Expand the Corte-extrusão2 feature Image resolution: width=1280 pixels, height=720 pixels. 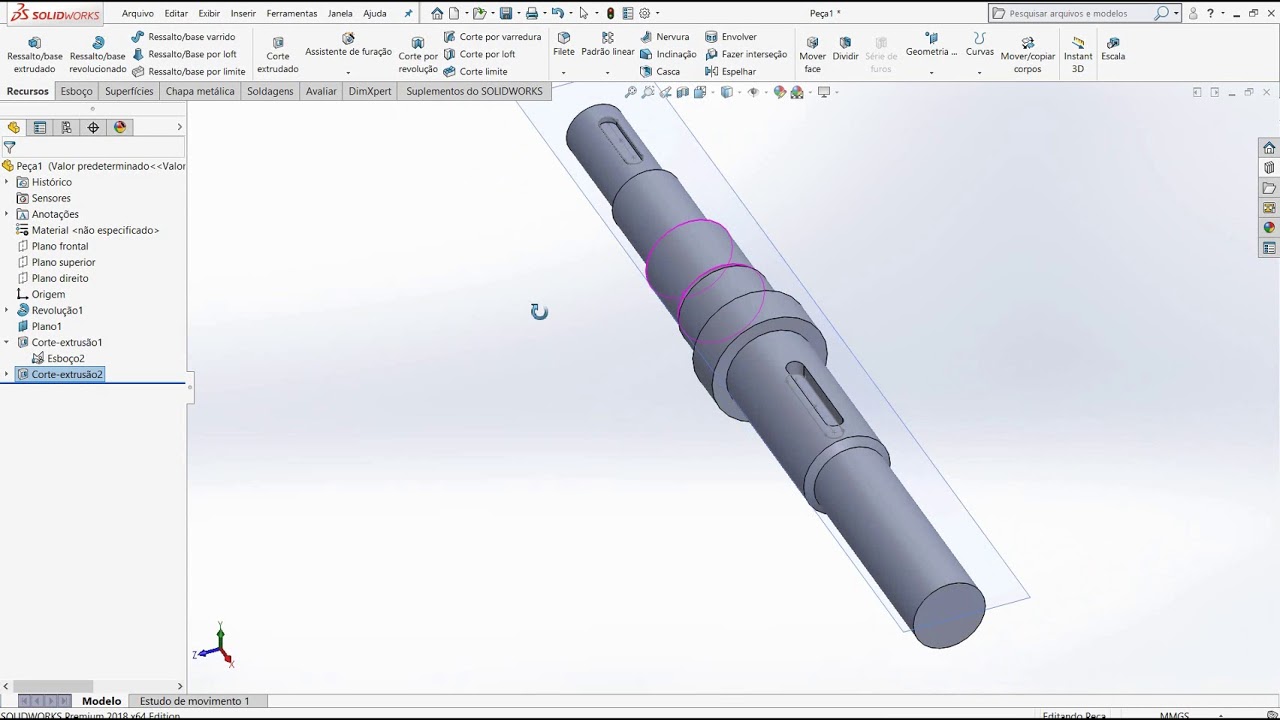point(7,374)
